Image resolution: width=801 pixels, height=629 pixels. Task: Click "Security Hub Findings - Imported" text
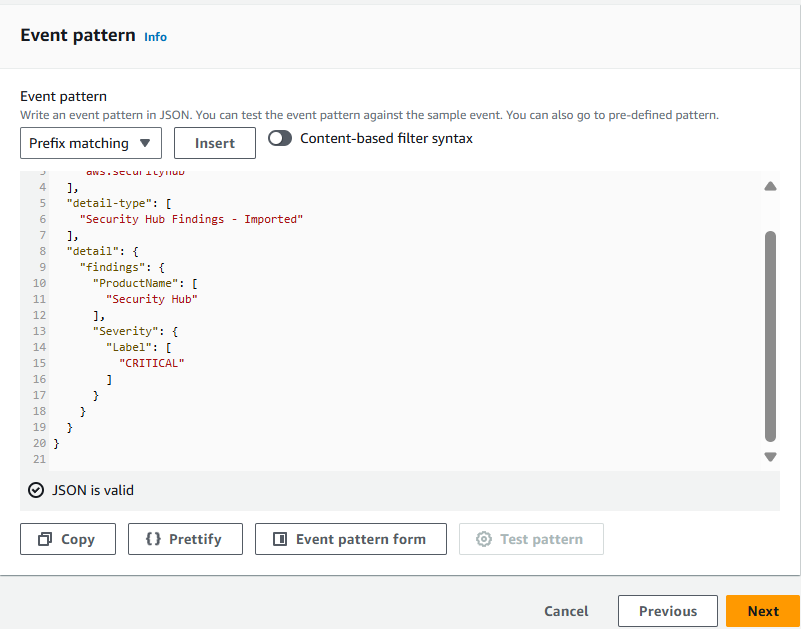click(x=192, y=219)
